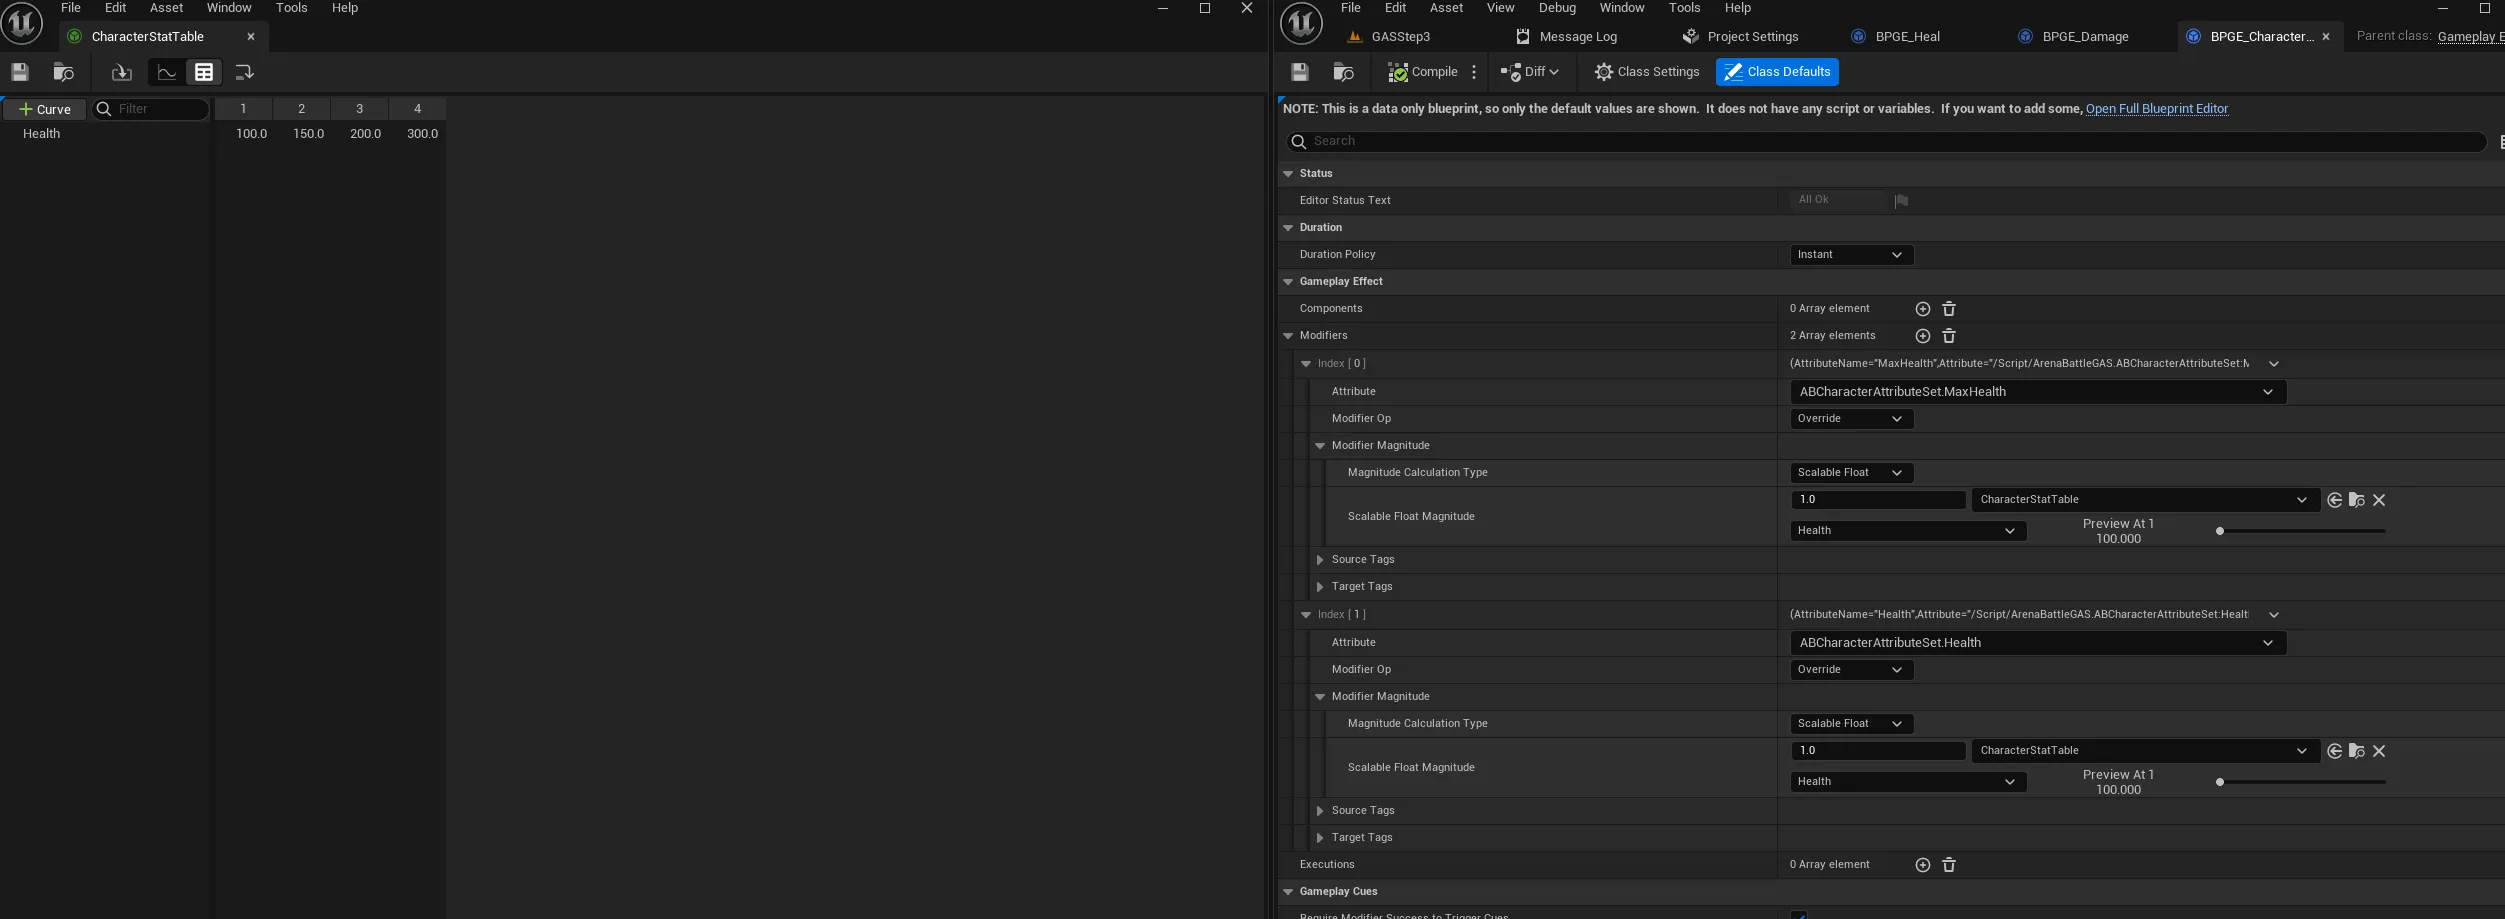Select the 100.0 cell in Health row
This screenshot has height=919, width=2505.
[x=251, y=134]
